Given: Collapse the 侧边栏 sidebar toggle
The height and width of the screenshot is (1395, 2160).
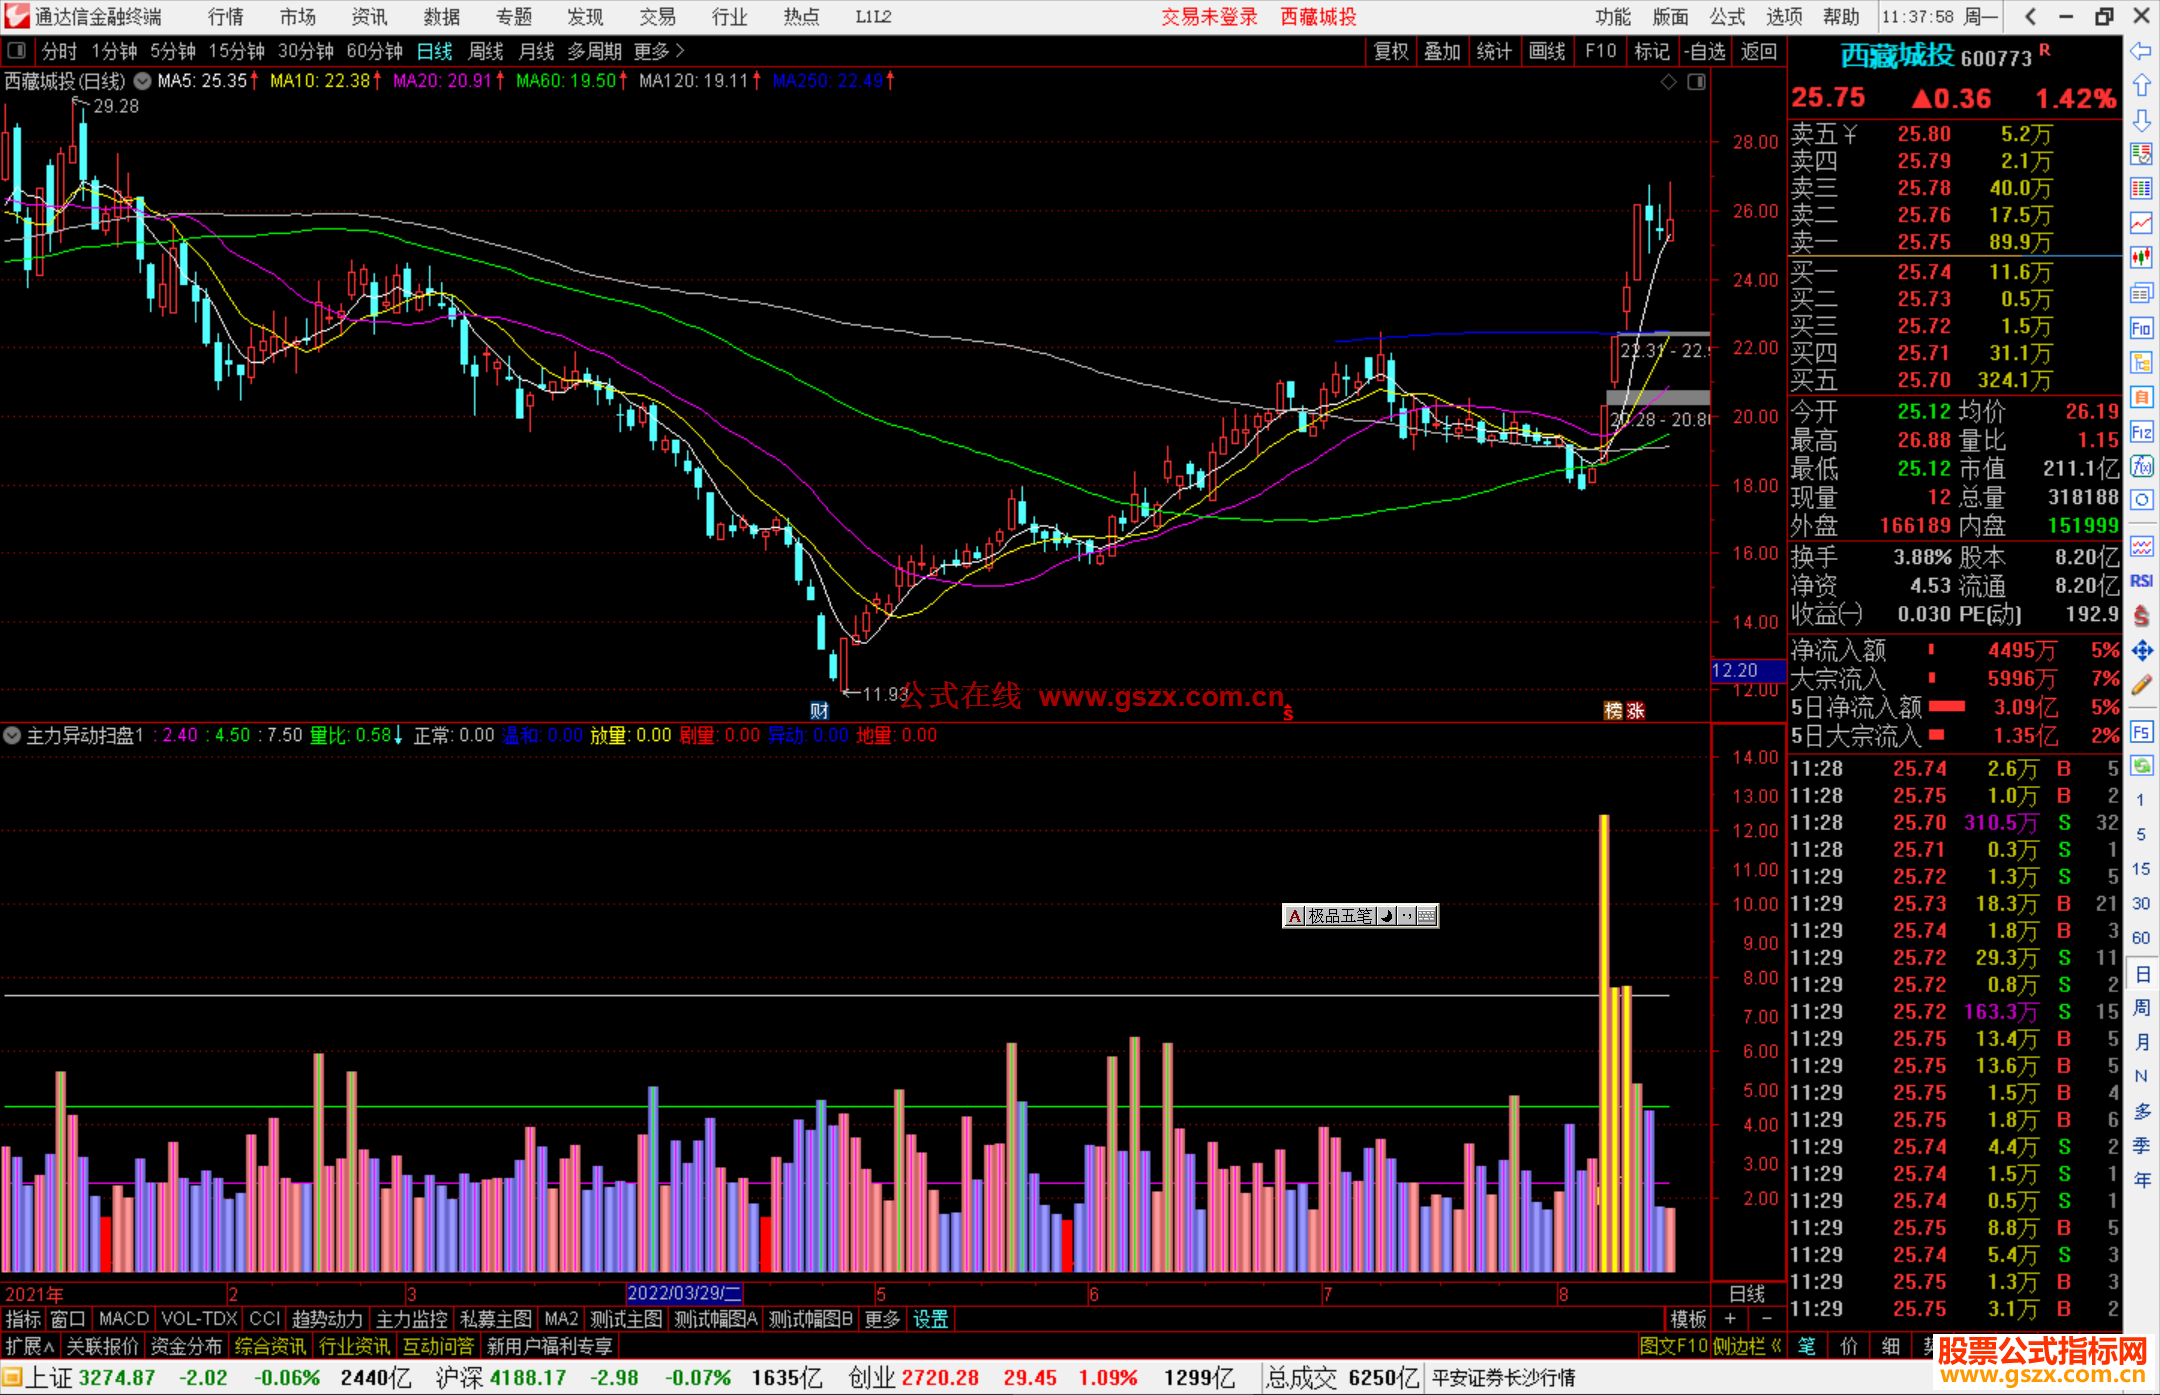Looking at the screenshot, I should coord(1747,1346).
